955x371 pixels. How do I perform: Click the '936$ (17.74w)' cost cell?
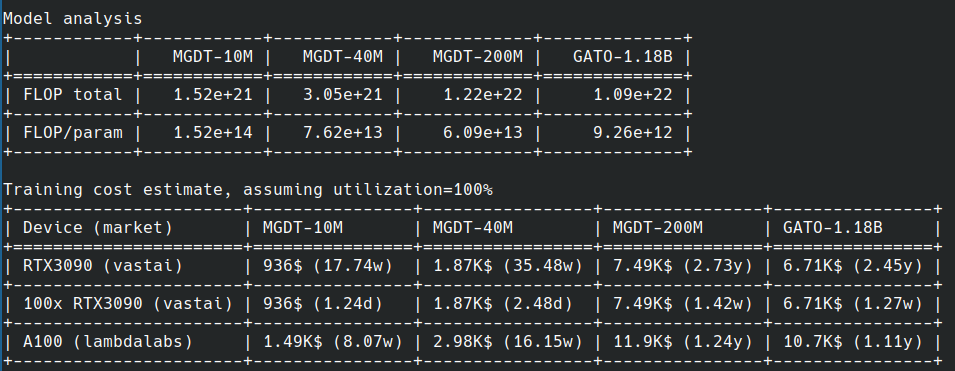point(328,266)
